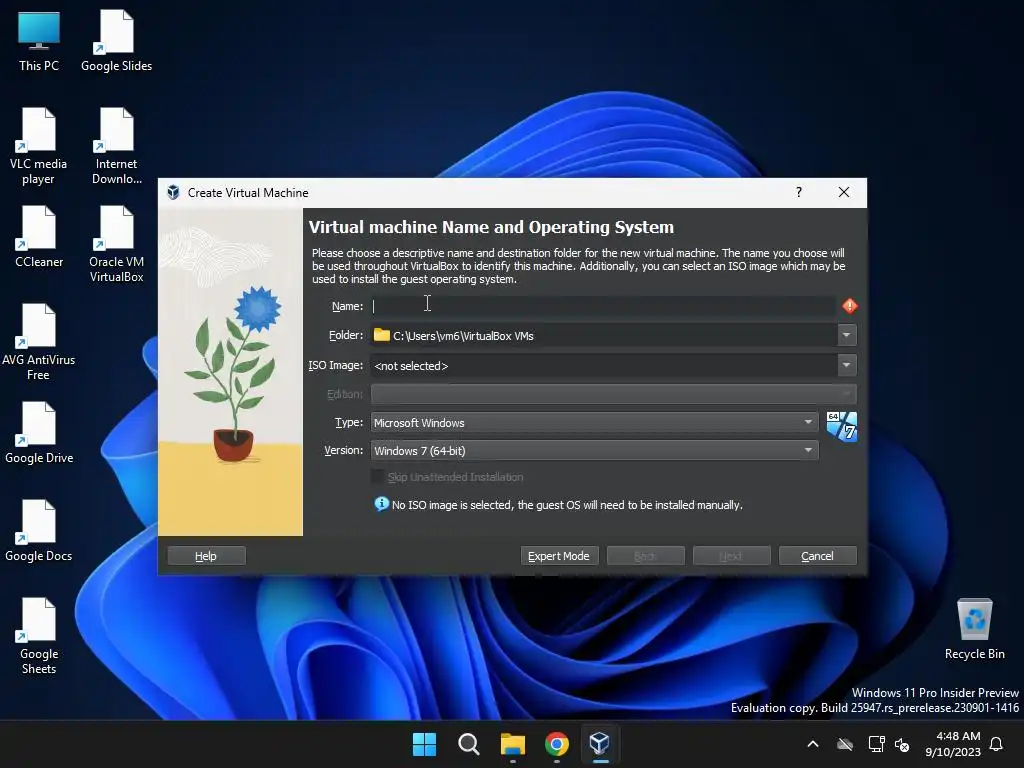The height and width of the screenshot is (768, 1024).
Task: Click the name field error warning icon
Action: (849, 306)
